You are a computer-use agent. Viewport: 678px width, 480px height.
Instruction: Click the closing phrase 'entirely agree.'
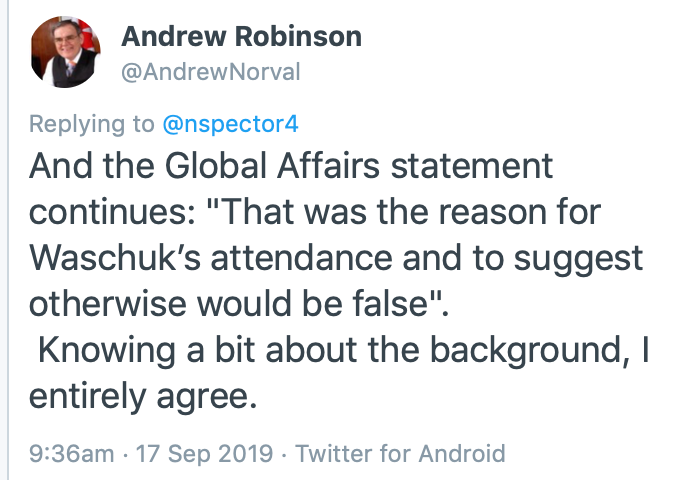tap(144, 396)
